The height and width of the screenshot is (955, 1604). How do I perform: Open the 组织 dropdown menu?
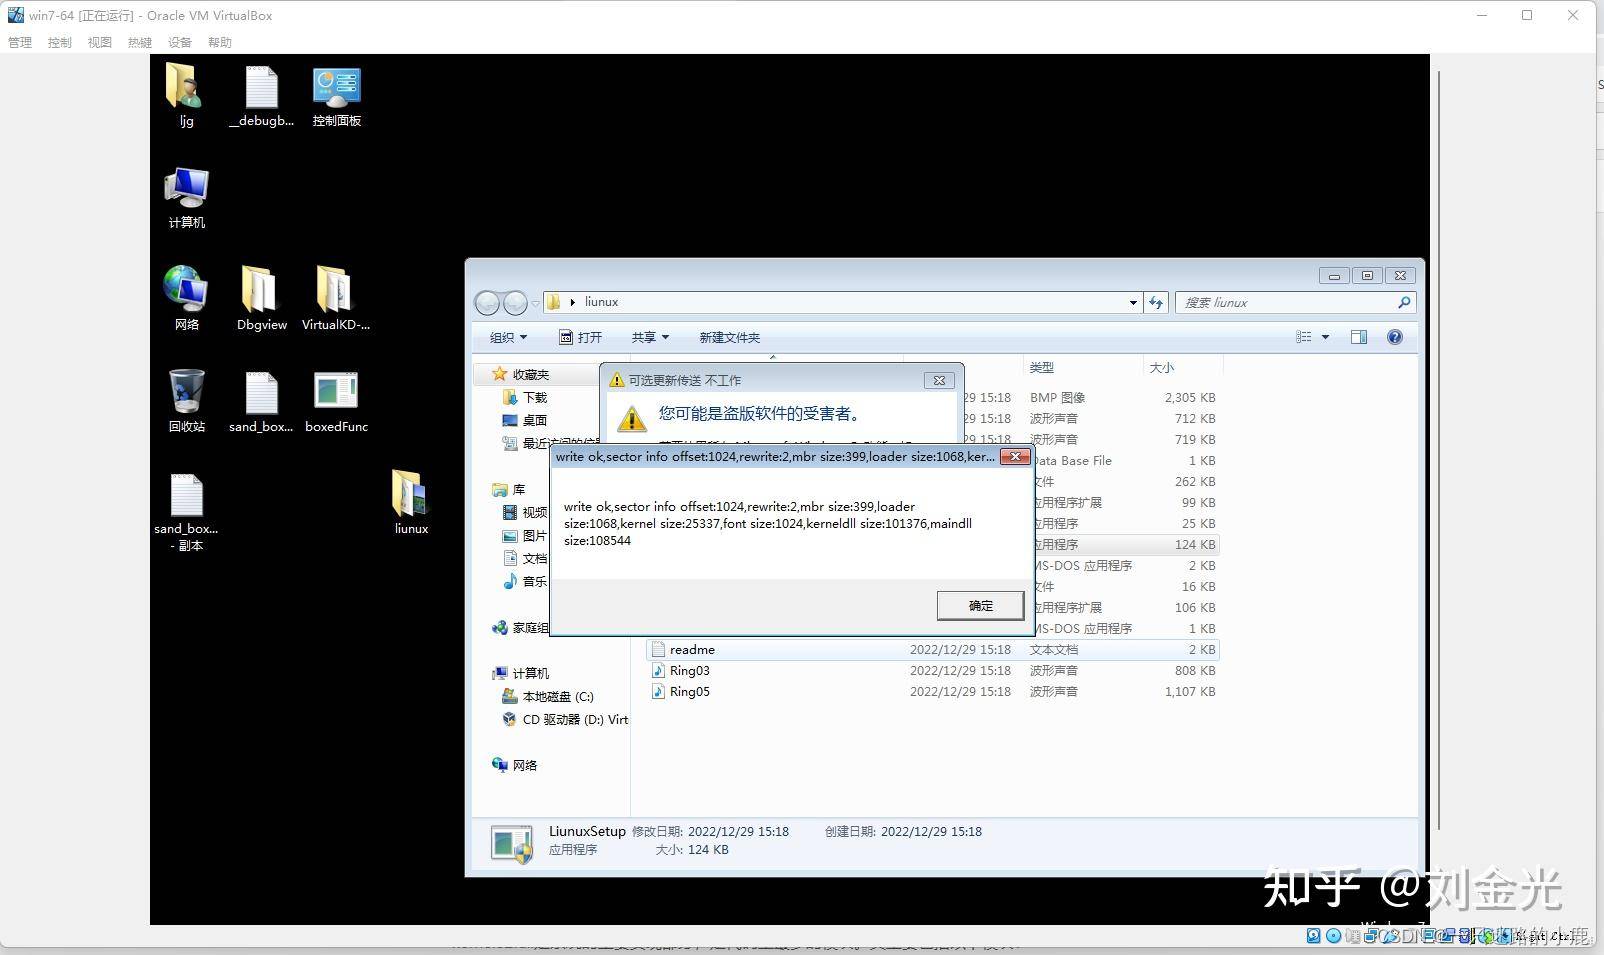[508, 337]
